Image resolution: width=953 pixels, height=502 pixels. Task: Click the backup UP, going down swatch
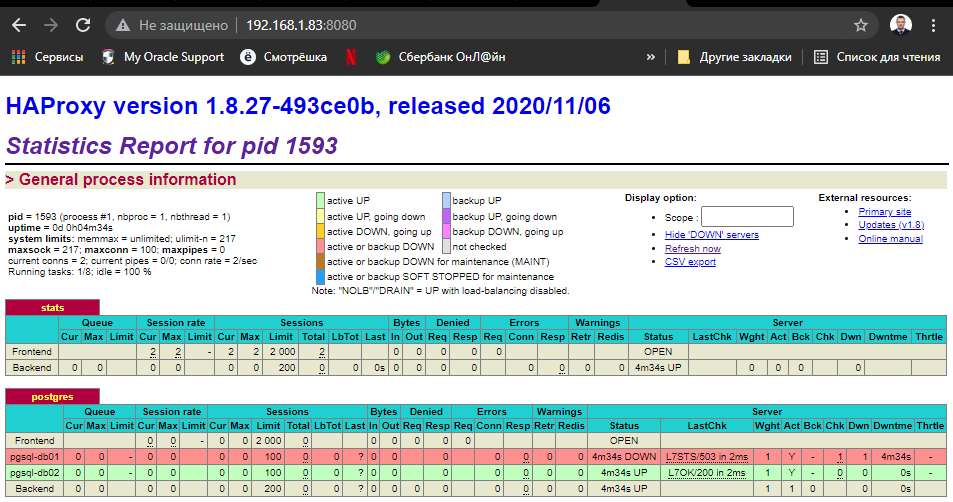pos(446,216)
